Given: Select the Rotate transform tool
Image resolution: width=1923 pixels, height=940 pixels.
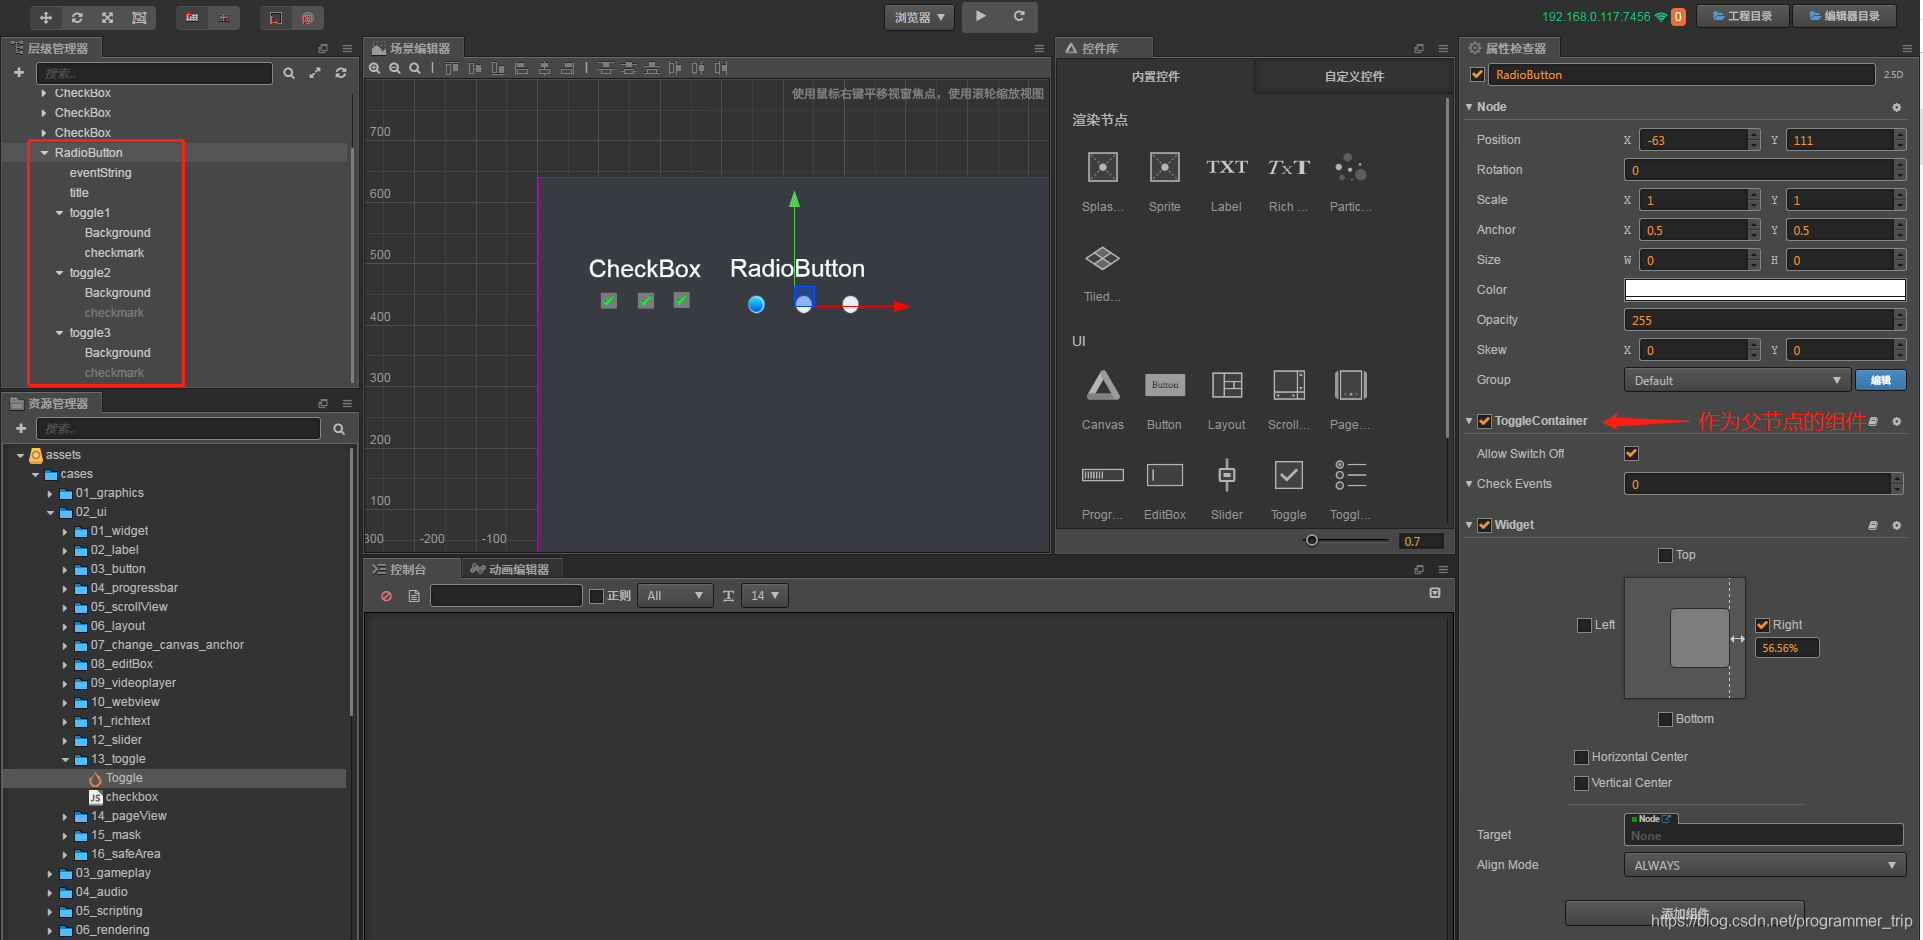Looking at the screenshot, I should coord(77,17).
